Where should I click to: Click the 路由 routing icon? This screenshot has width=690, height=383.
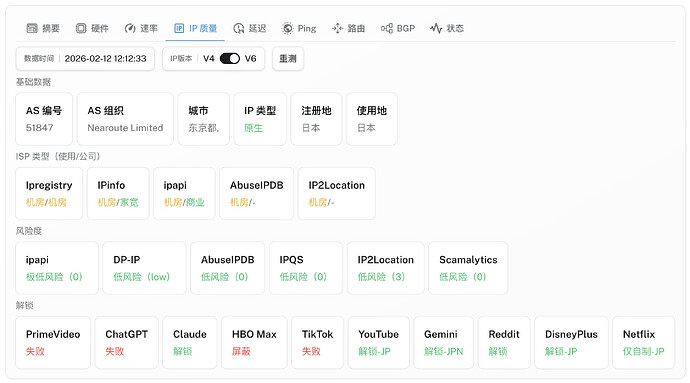(338, 29)
